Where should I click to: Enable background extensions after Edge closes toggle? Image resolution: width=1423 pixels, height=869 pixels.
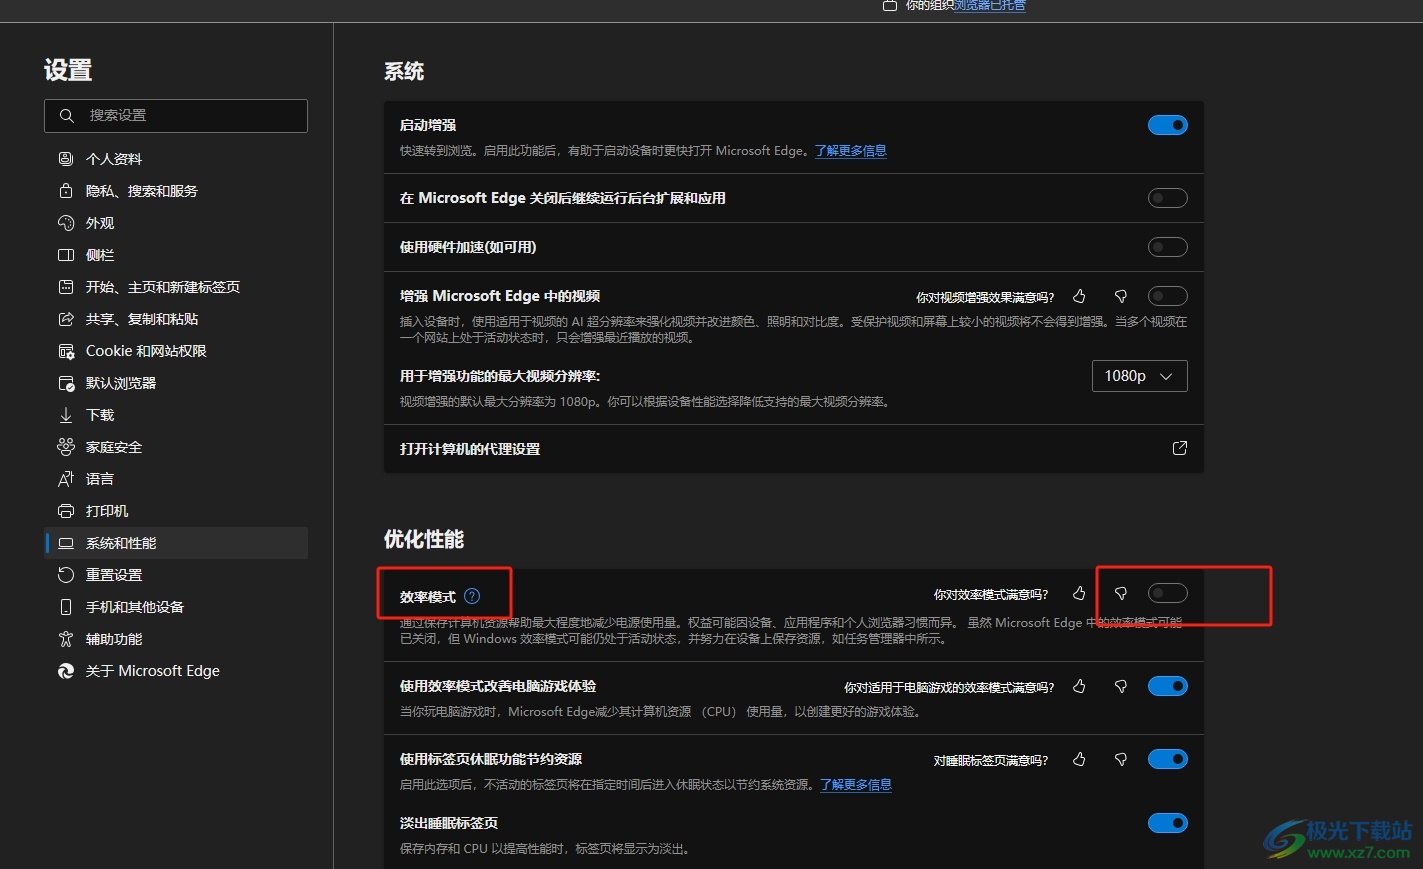(1167, 198)
